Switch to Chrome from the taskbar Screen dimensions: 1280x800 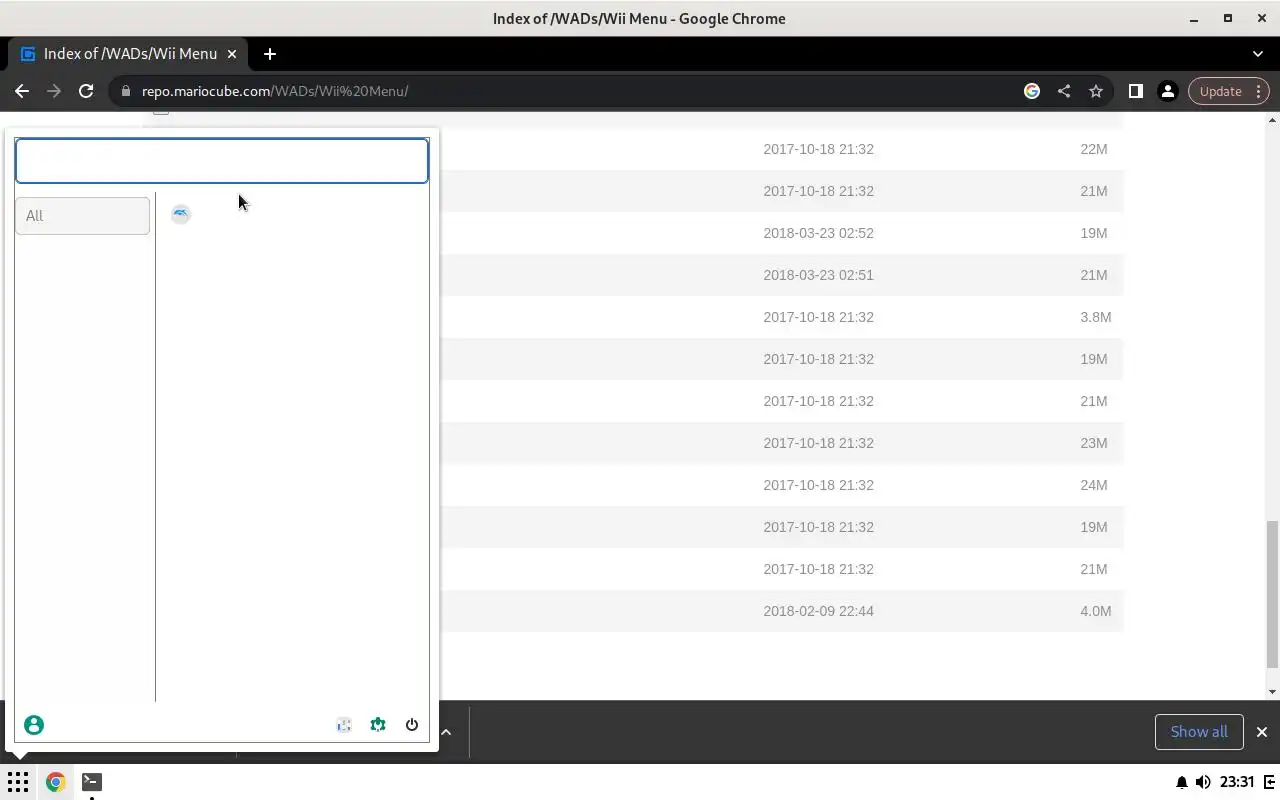(x=55, y=782)
